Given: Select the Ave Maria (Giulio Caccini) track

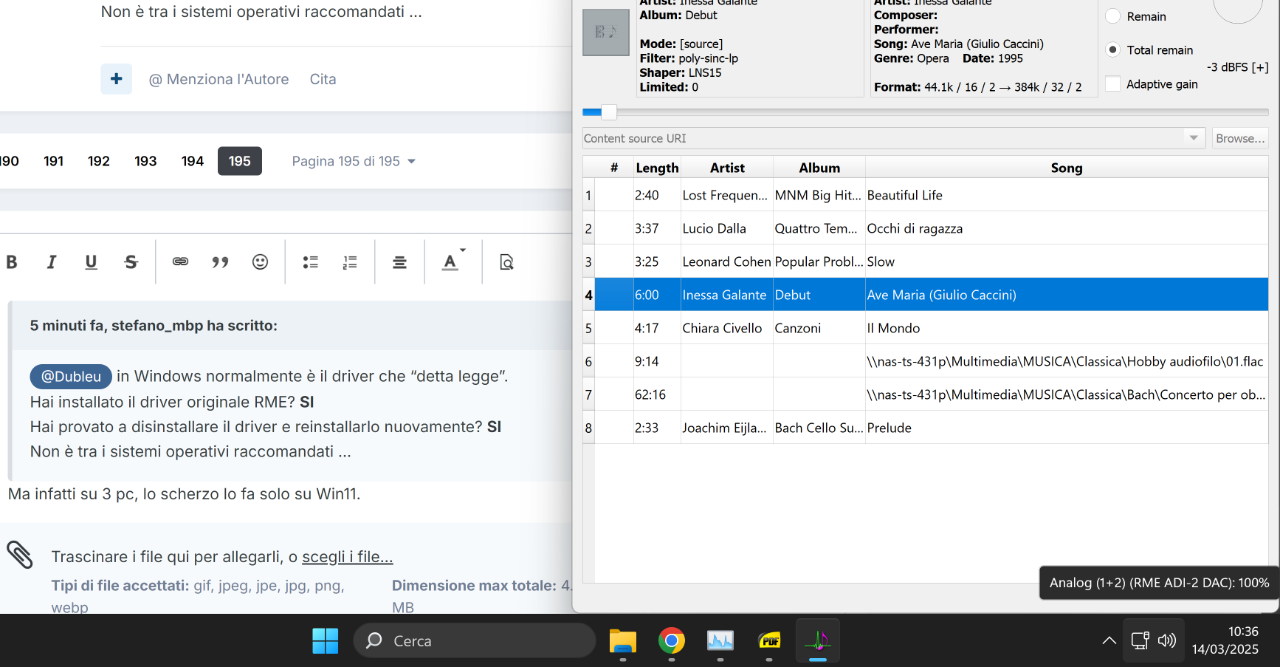Looking at the screenshot, I should [925, 295].
